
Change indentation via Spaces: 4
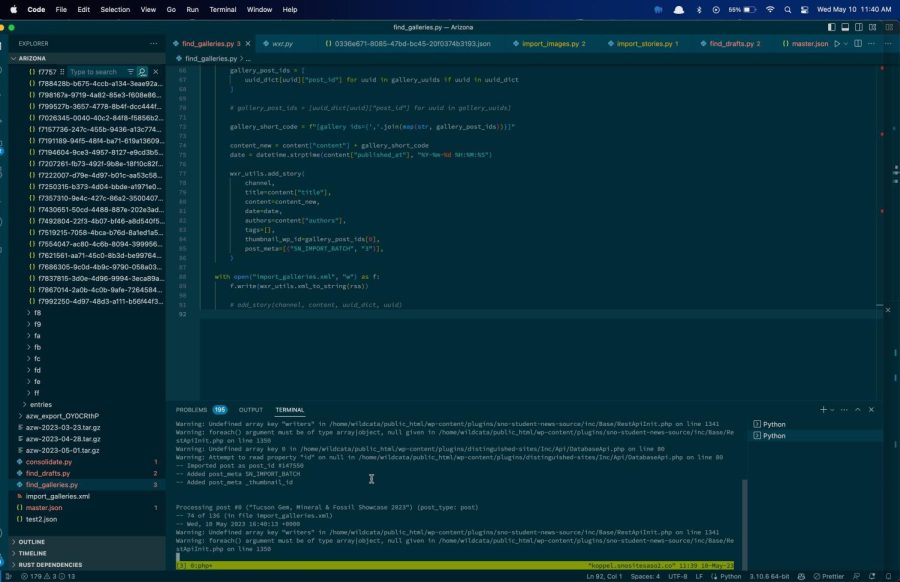pyautogui.click(x=645, y=576)
